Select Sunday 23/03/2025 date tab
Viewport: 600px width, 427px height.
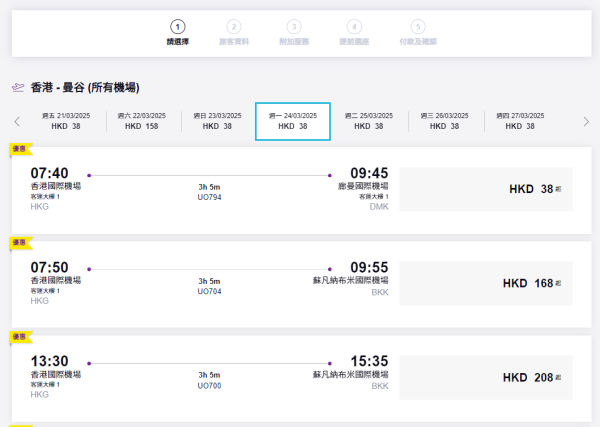coord(217,121)
